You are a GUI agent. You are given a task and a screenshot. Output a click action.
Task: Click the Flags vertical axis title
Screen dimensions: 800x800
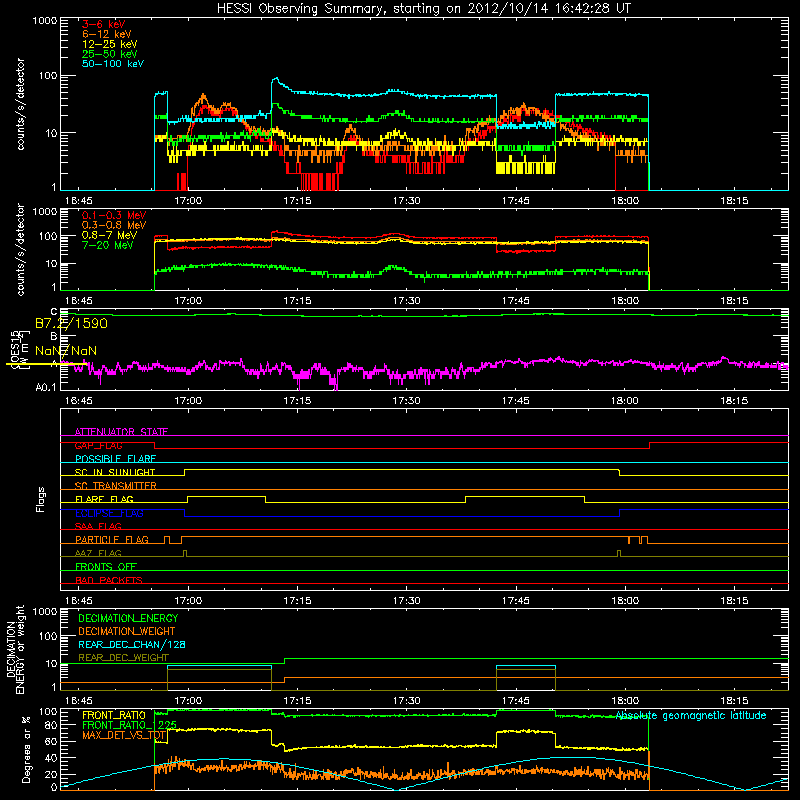[x=41, y=499]
